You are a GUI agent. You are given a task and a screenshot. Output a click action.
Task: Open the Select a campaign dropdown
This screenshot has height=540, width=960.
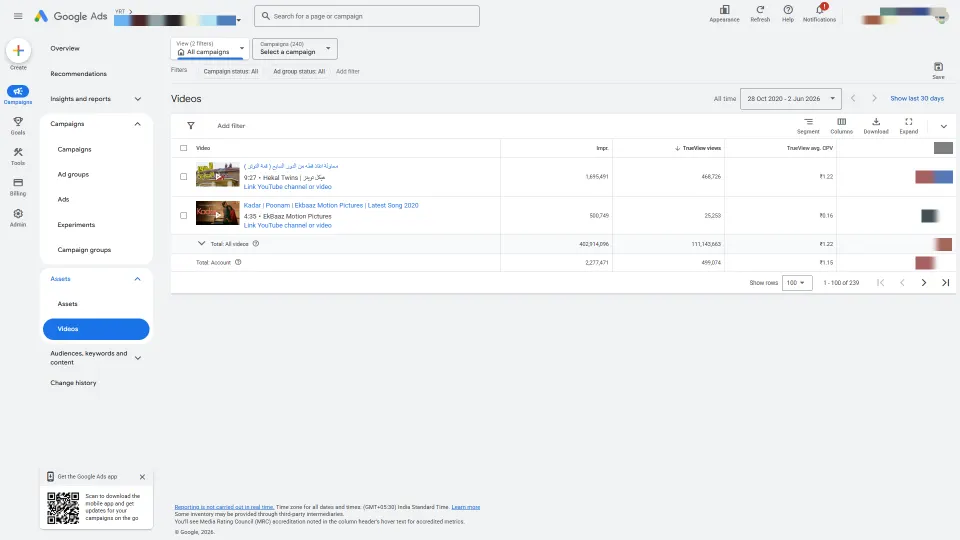(294, 48)
